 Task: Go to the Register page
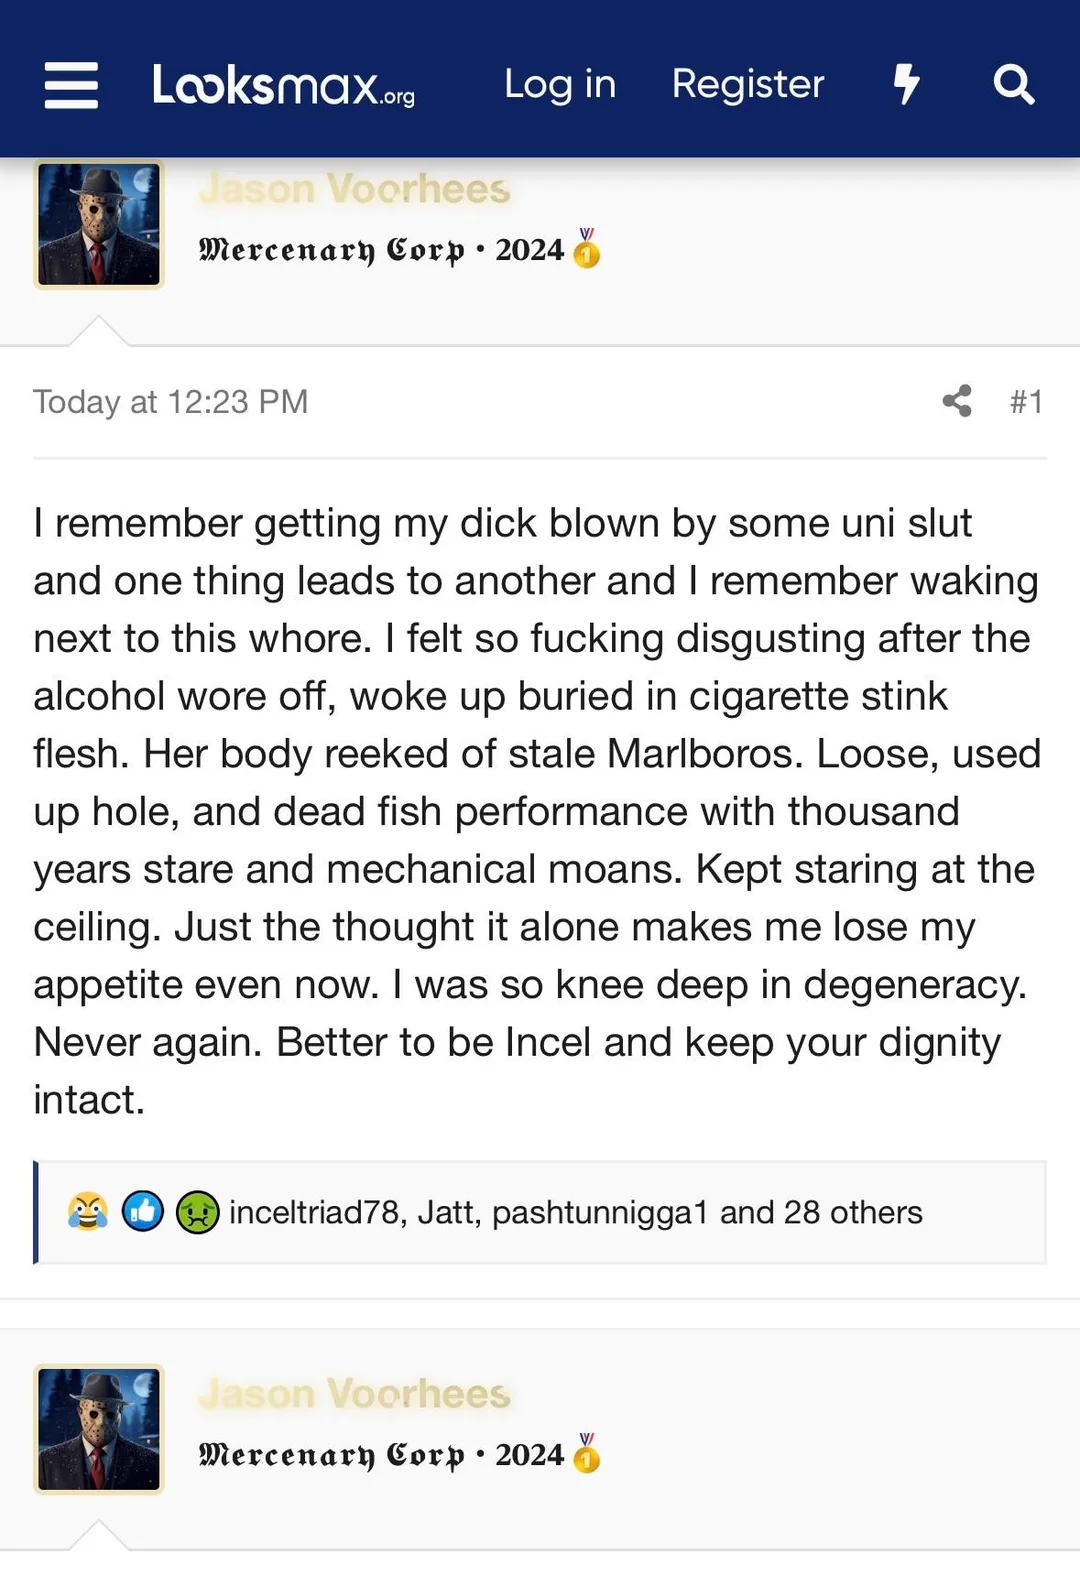pyautogui.click(x=747, y=85)
